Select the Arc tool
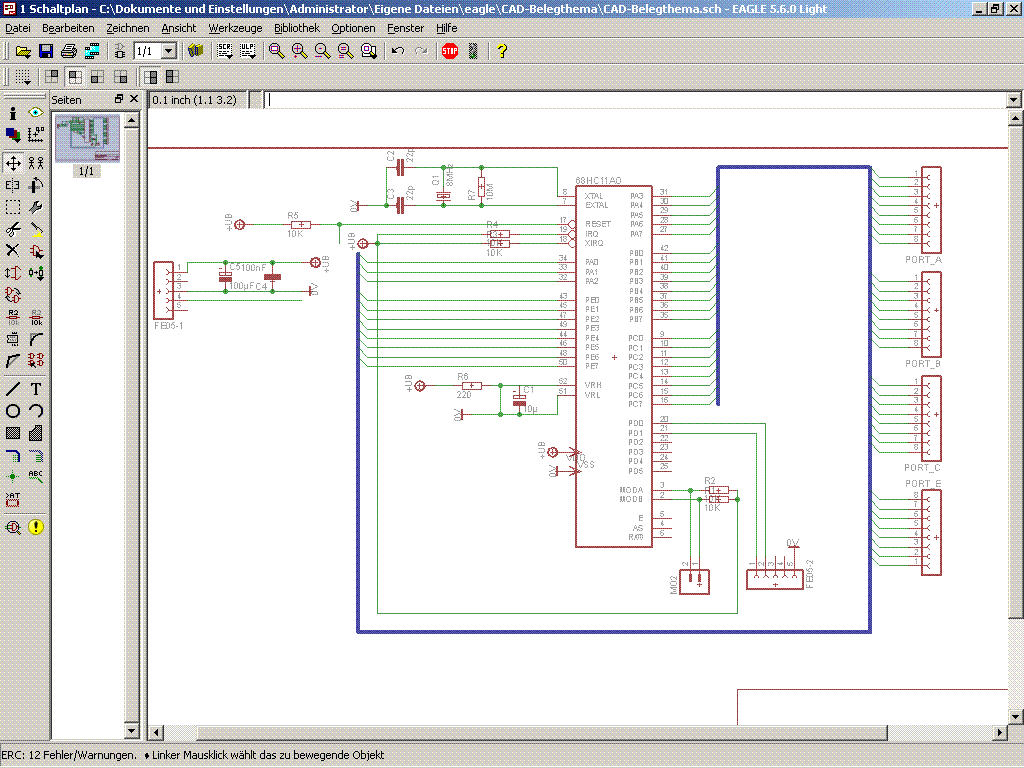This screenshot has height=768, width=1024. (x=36, y=411)
